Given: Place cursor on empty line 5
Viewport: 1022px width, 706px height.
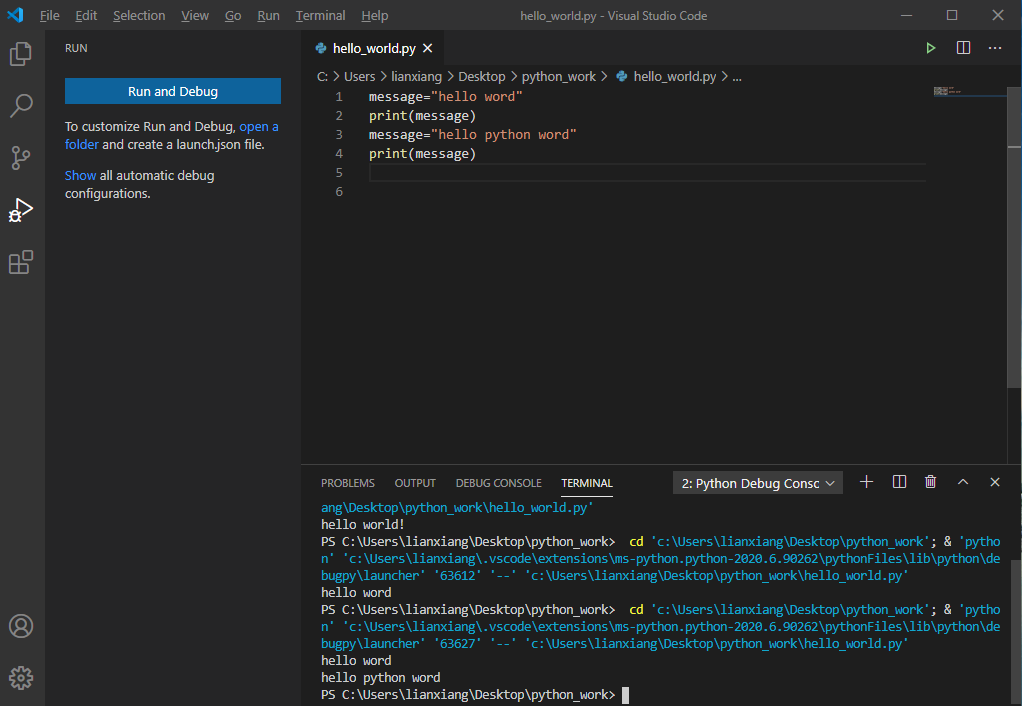Looking at the screenshot, I should (647, 173).
